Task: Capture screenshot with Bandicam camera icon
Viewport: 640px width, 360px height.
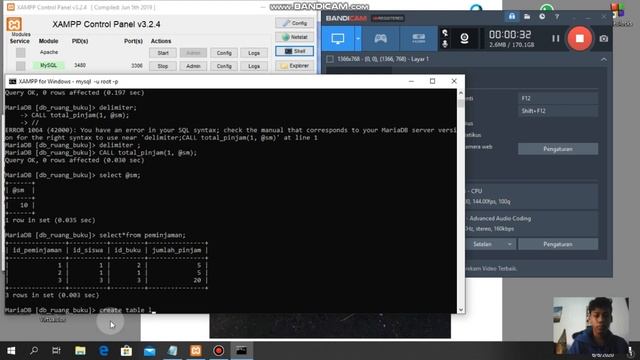Action: point(604,38)
